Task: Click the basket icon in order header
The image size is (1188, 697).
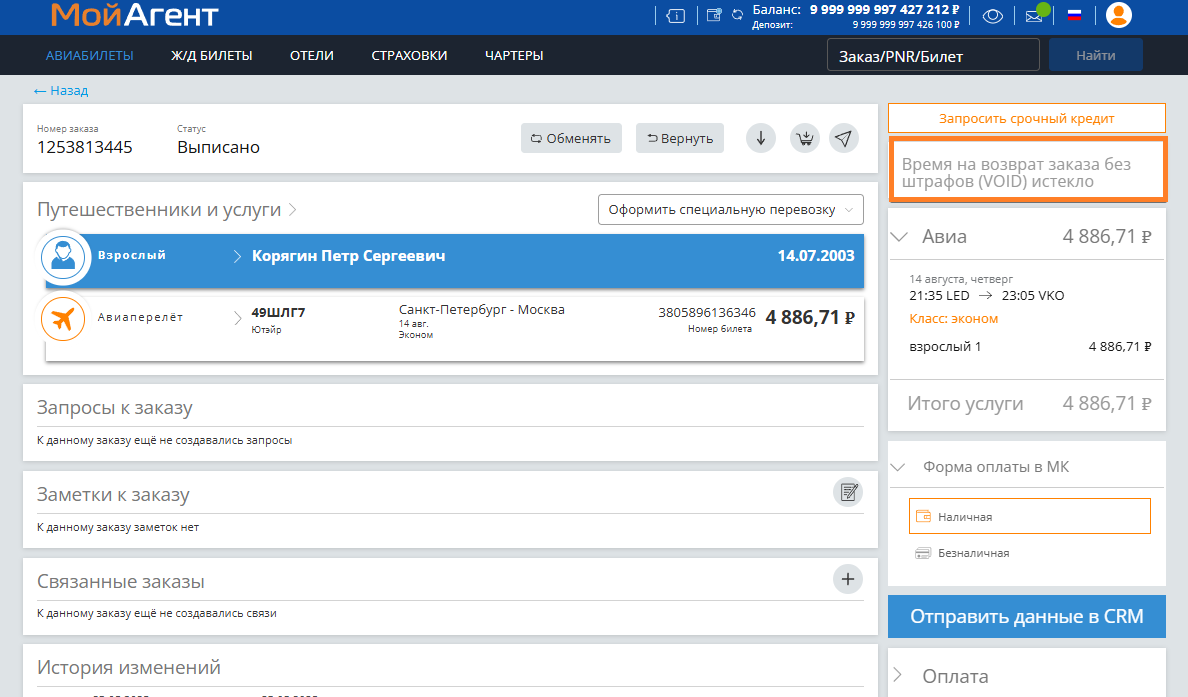Action: click(805, 138)
